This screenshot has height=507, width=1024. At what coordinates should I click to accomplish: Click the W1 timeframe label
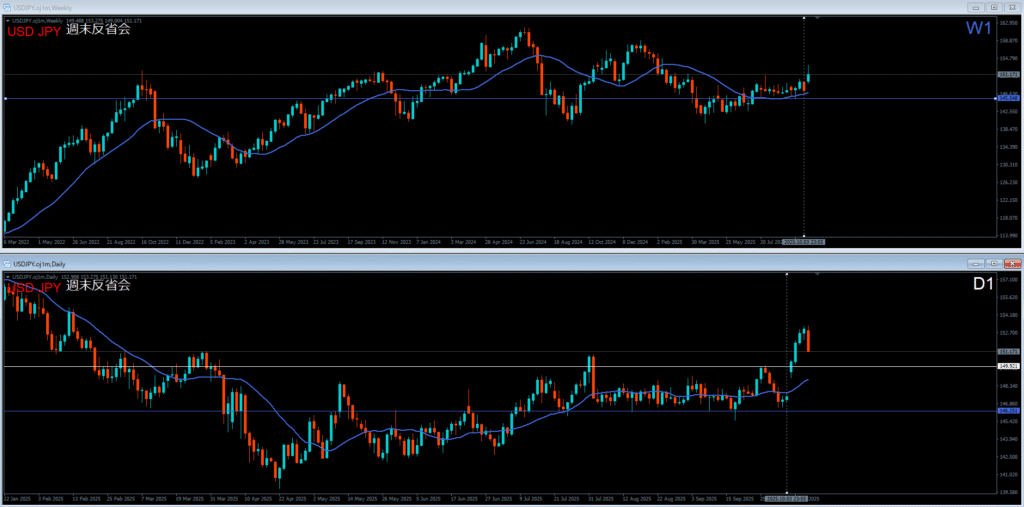point(979,29)
